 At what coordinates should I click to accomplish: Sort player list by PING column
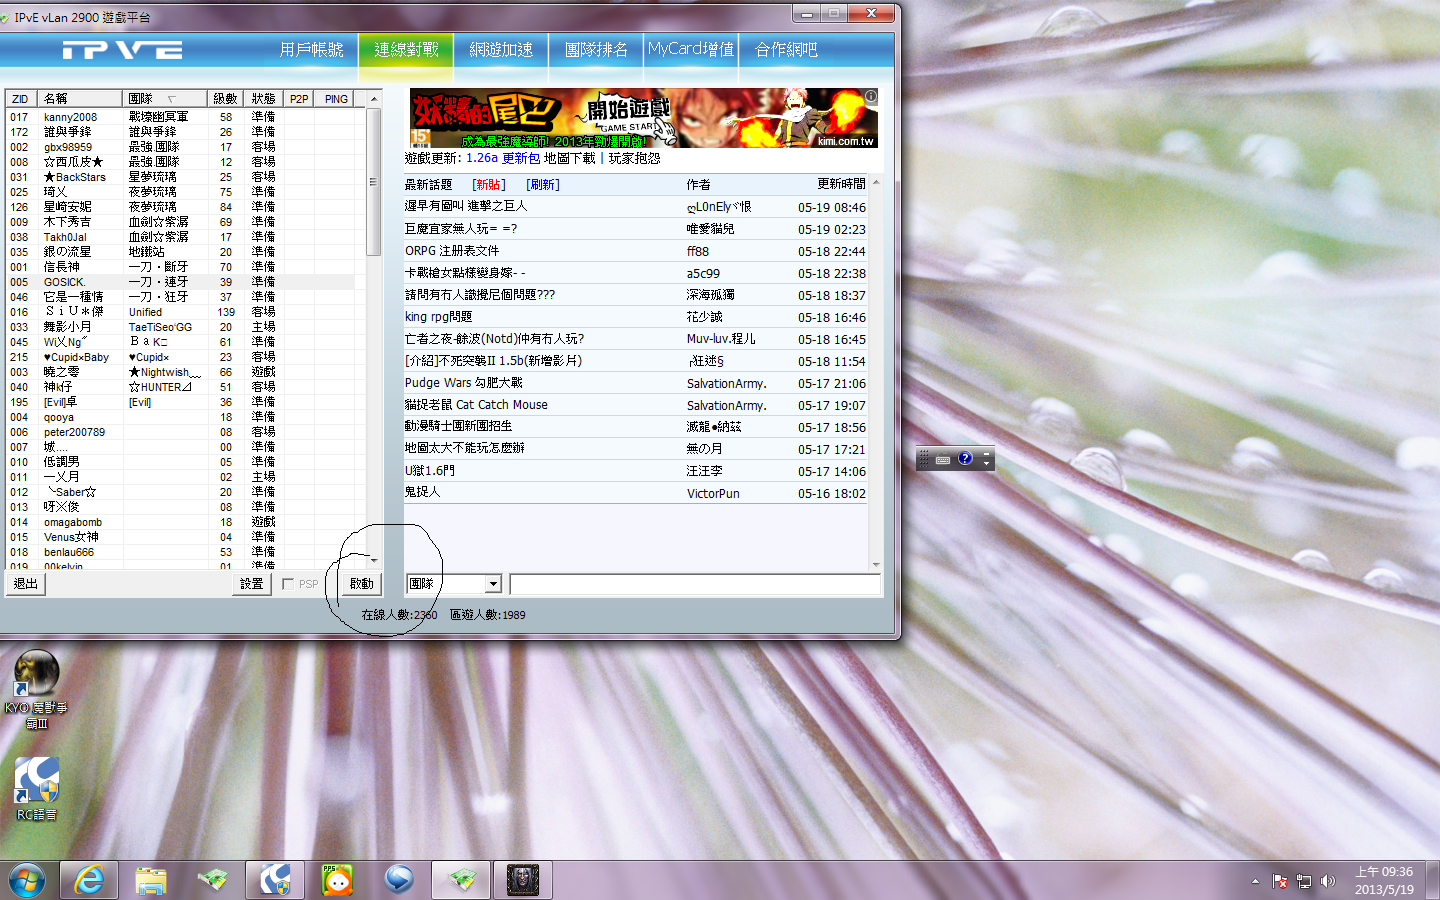[336, 99]
